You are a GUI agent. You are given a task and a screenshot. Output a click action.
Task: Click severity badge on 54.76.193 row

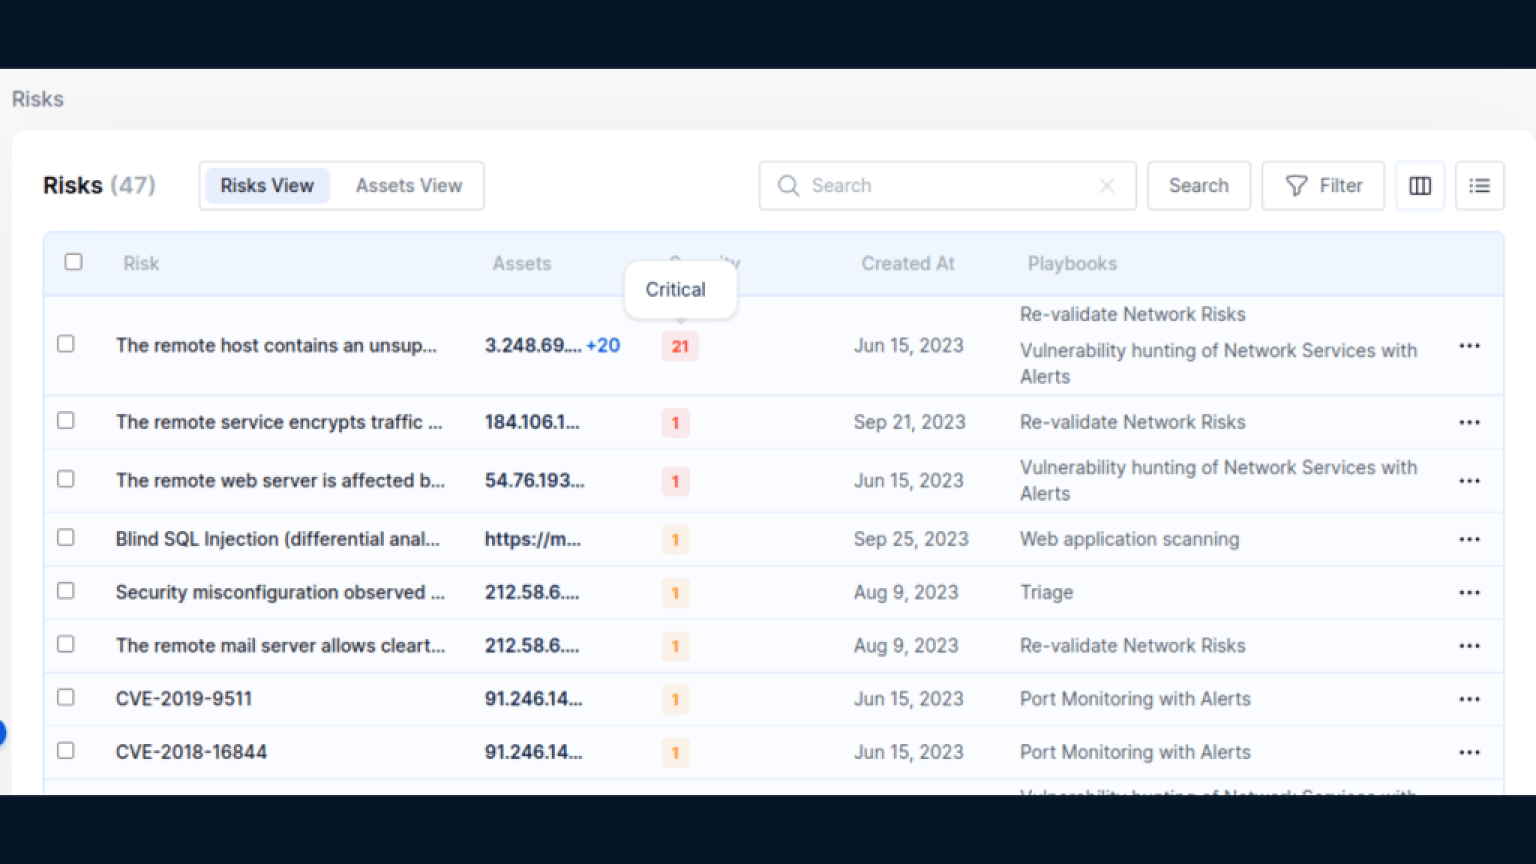click(675, 481)
